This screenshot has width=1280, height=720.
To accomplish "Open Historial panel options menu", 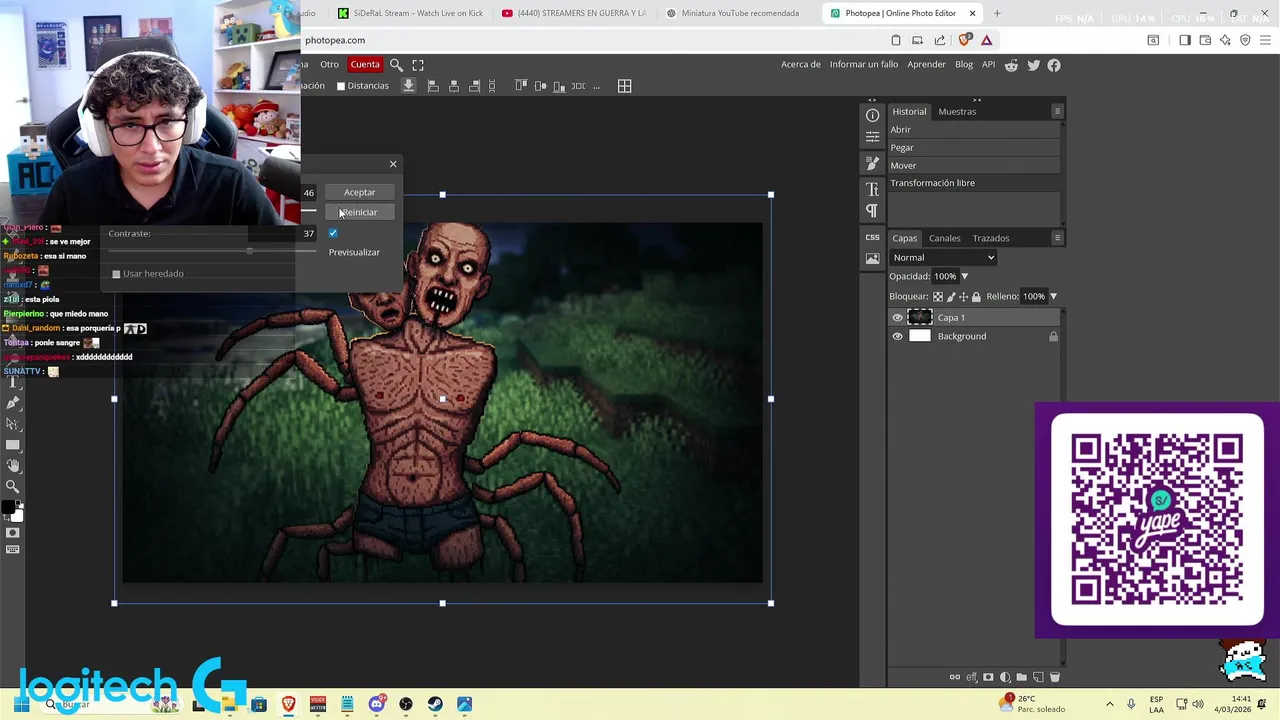I will point(1057,111).
